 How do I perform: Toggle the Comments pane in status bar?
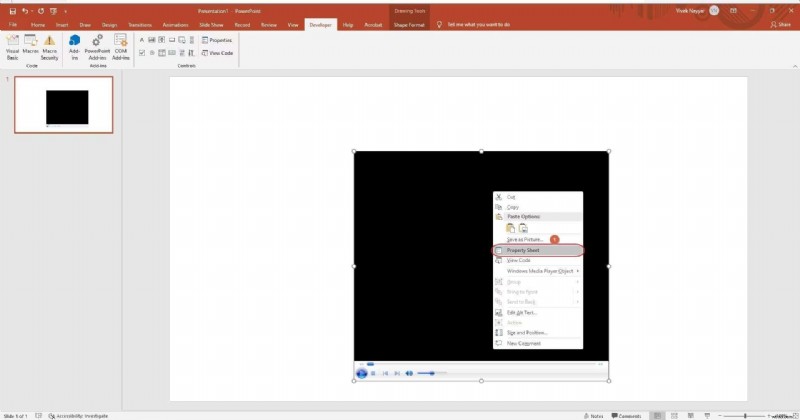tap(627, 416)
